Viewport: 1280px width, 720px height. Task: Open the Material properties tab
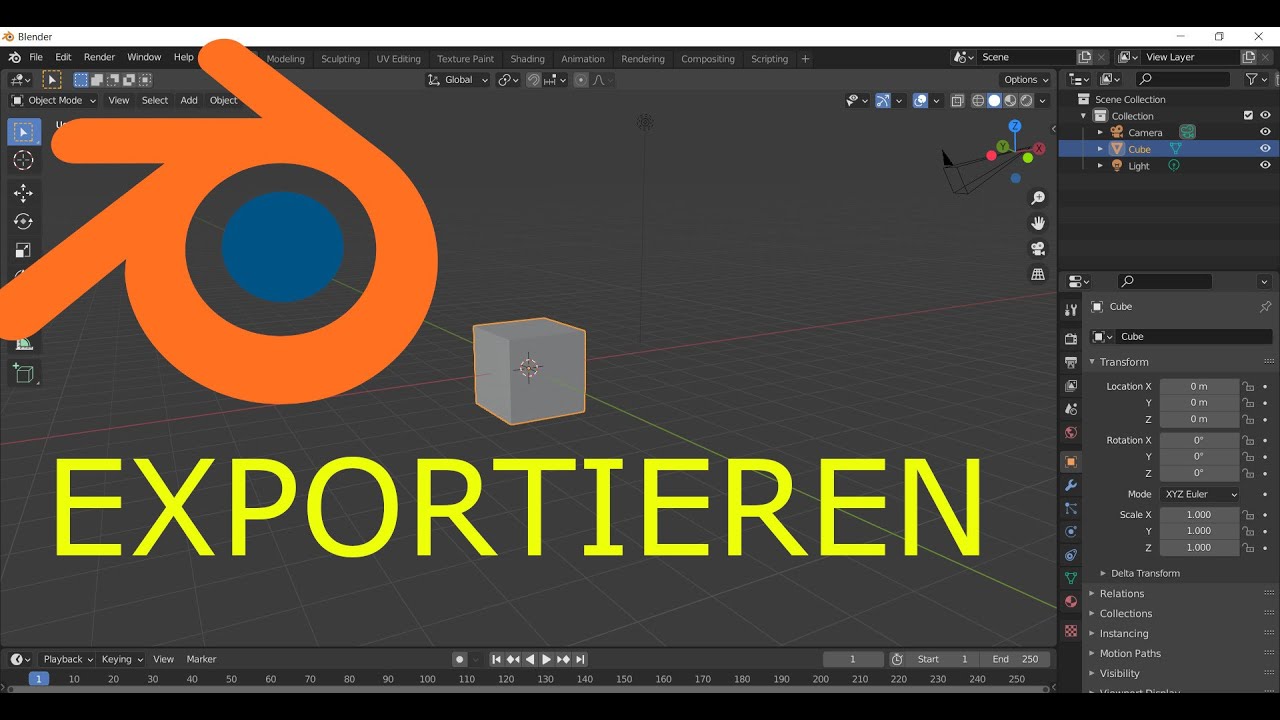click(1071, 602)
